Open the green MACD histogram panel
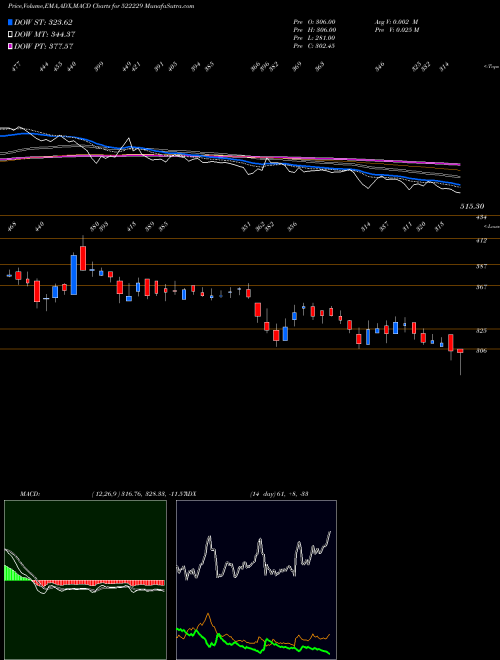 pyautogui.click(x=85, y=580)
